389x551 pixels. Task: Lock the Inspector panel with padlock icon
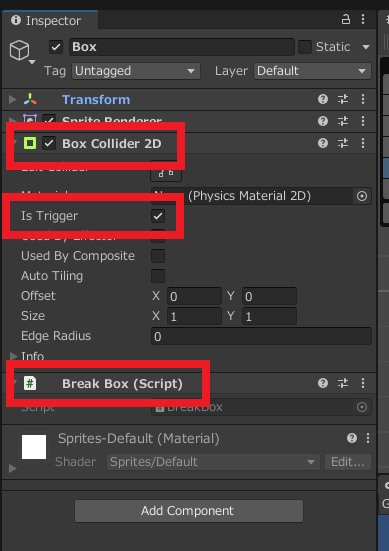click(346, 20)
